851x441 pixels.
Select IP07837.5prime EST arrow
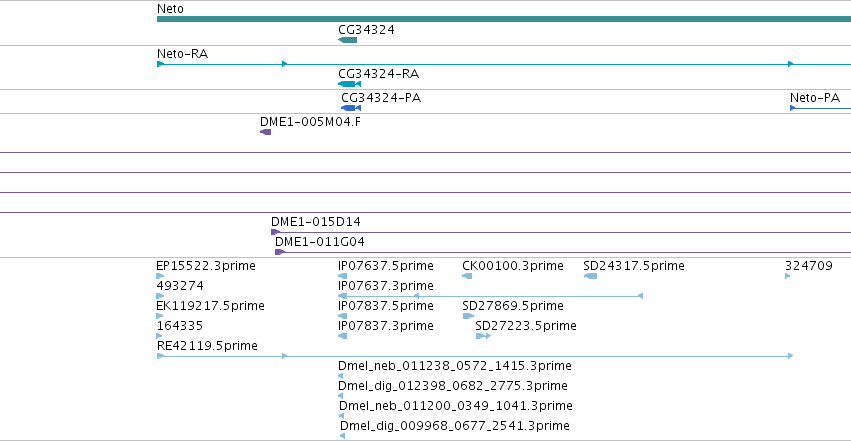click(x=342, y=316)
